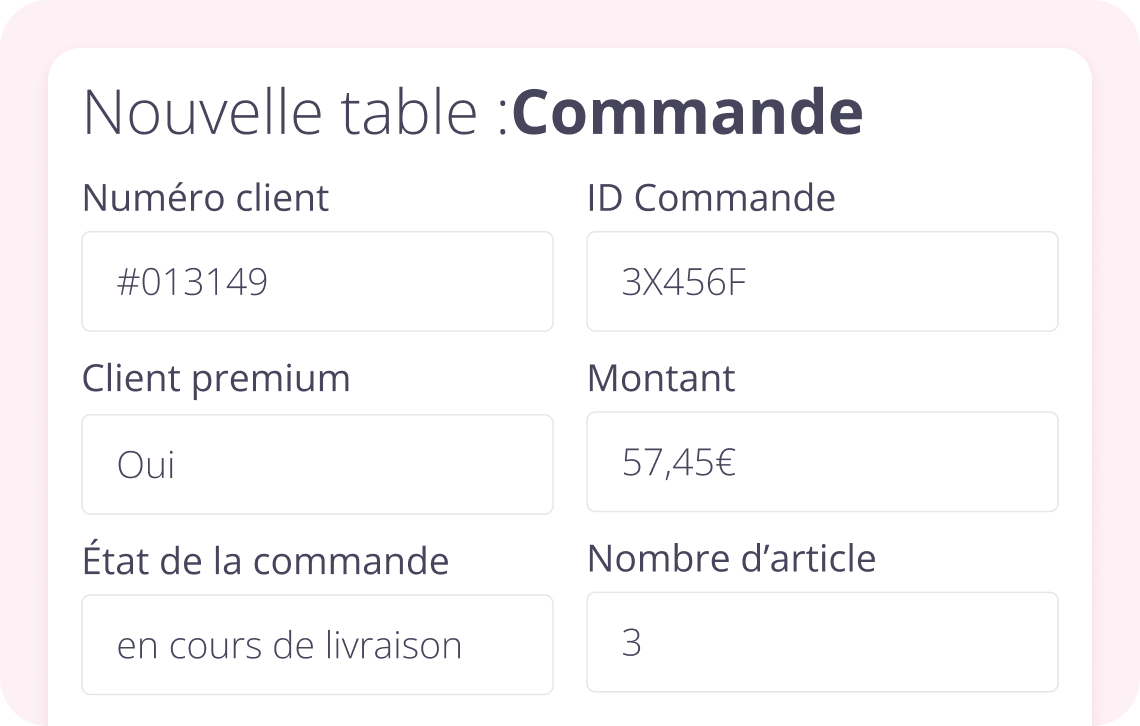
Task: Click the 57,45€ amount value
Action: point(679,463)
